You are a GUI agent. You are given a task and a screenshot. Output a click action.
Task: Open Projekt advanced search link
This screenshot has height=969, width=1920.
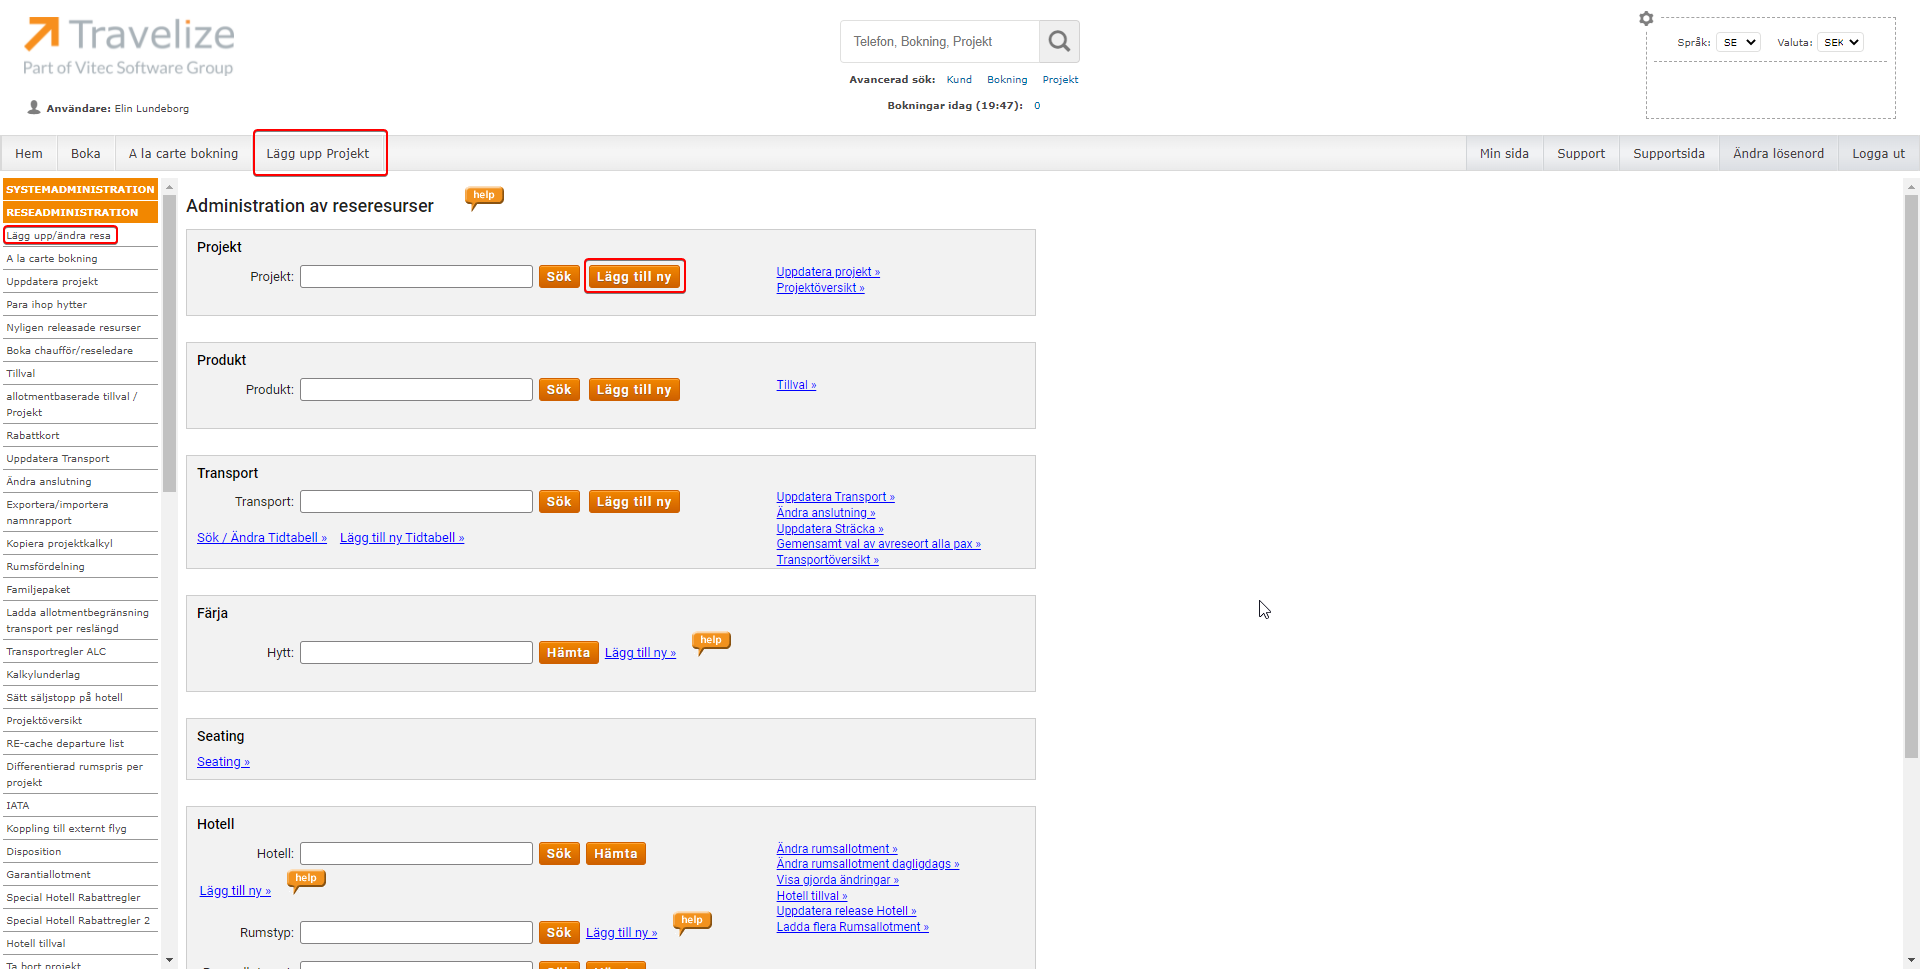(x=1060, y=80)
